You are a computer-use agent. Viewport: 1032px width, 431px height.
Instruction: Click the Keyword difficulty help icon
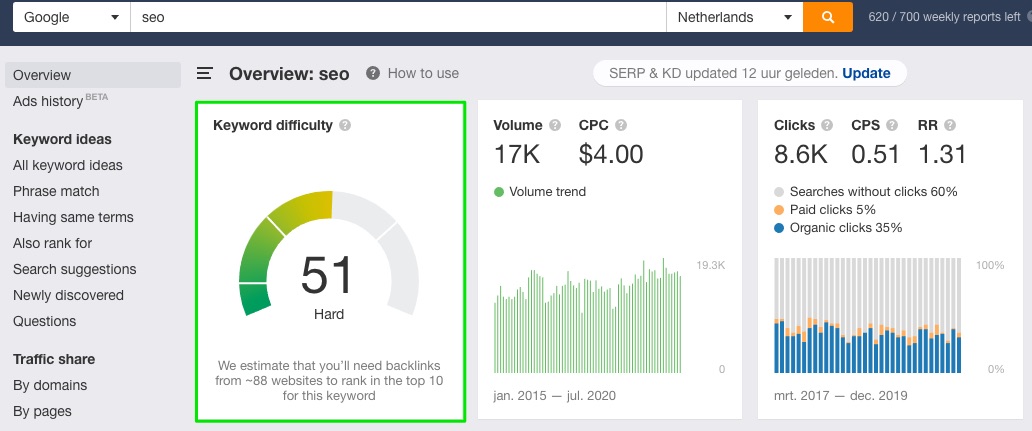coord(345,125)
